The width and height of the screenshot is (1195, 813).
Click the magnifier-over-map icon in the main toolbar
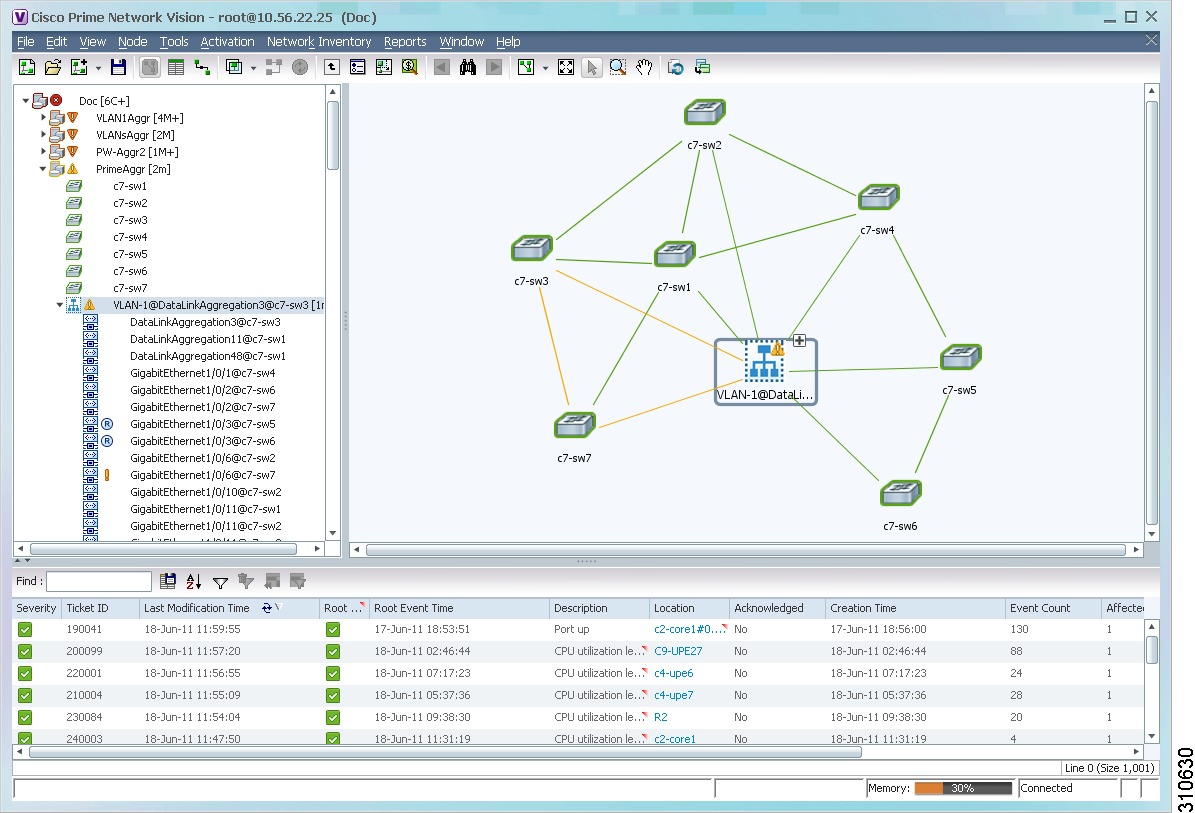click(x=409, y=68)
